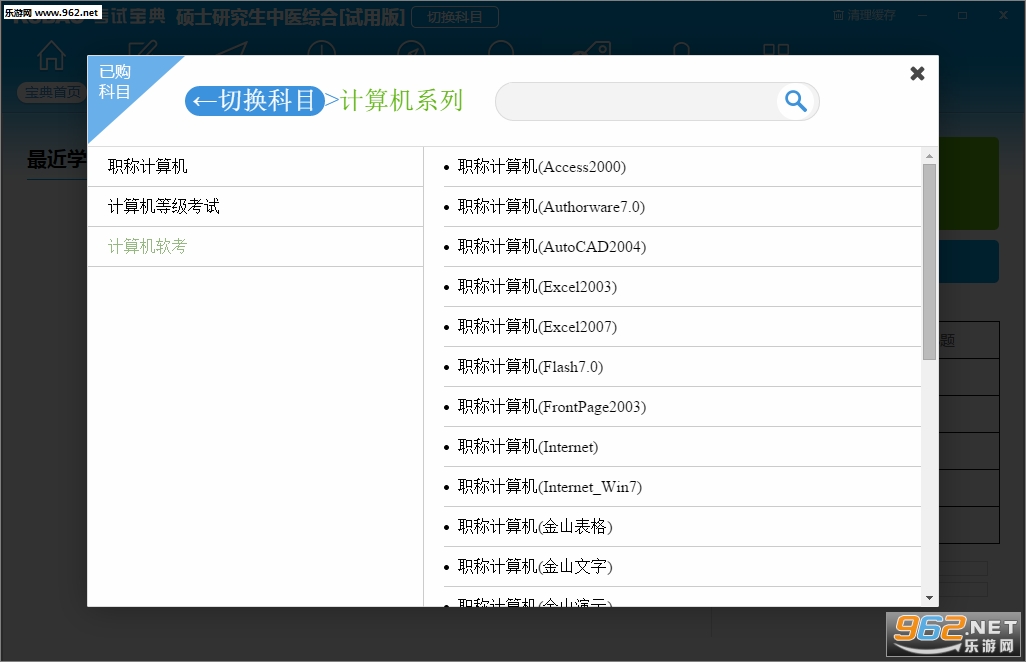This screenshot has width=1026, height=662.
Task: Click 清理缓存 in title bar
Action: (x=864, y=15)
